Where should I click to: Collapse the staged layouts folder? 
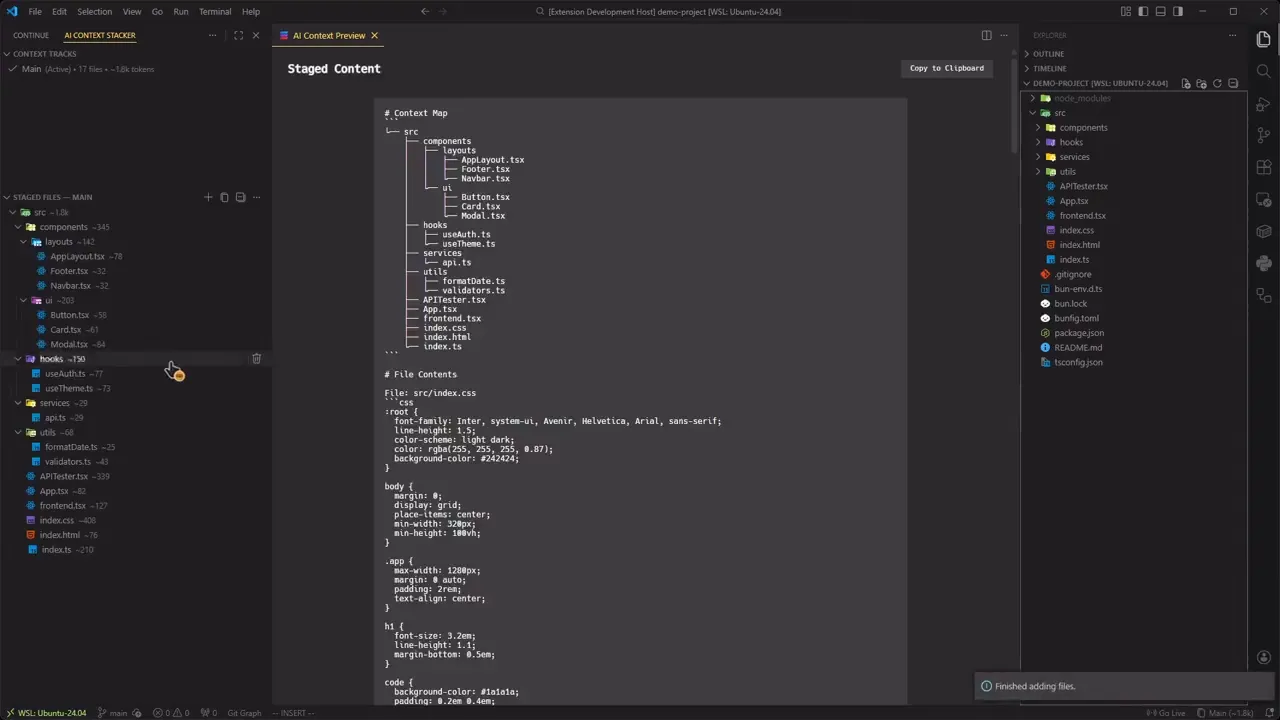(x=24, y=241)
